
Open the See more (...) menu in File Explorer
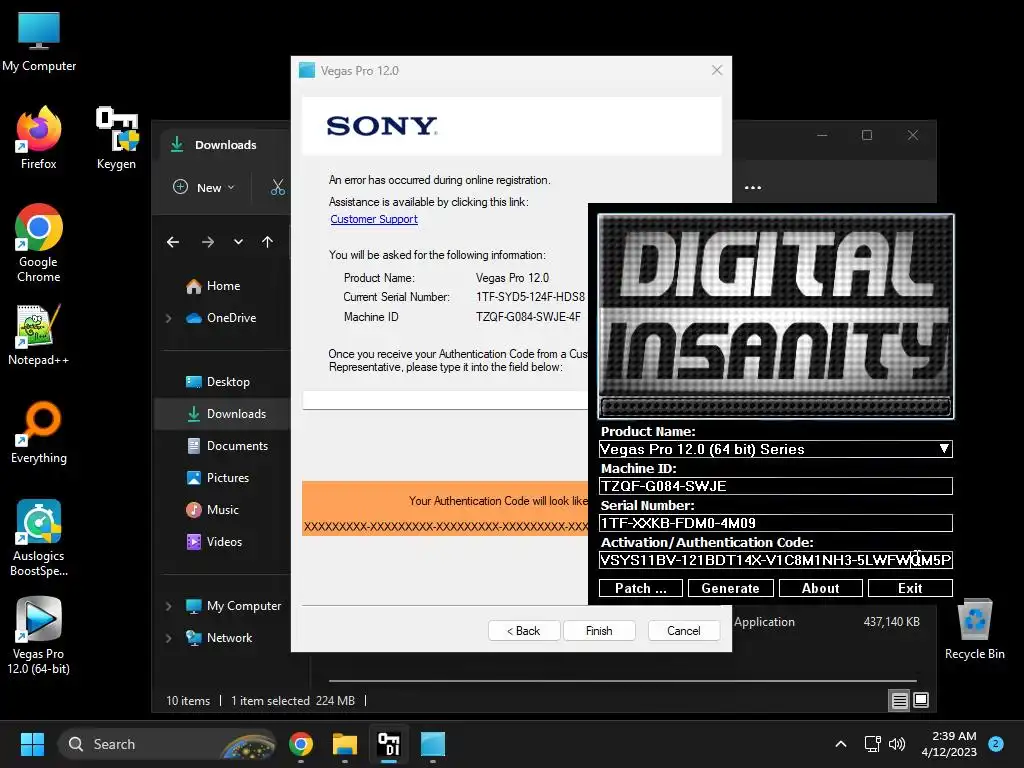coord(752,187)
